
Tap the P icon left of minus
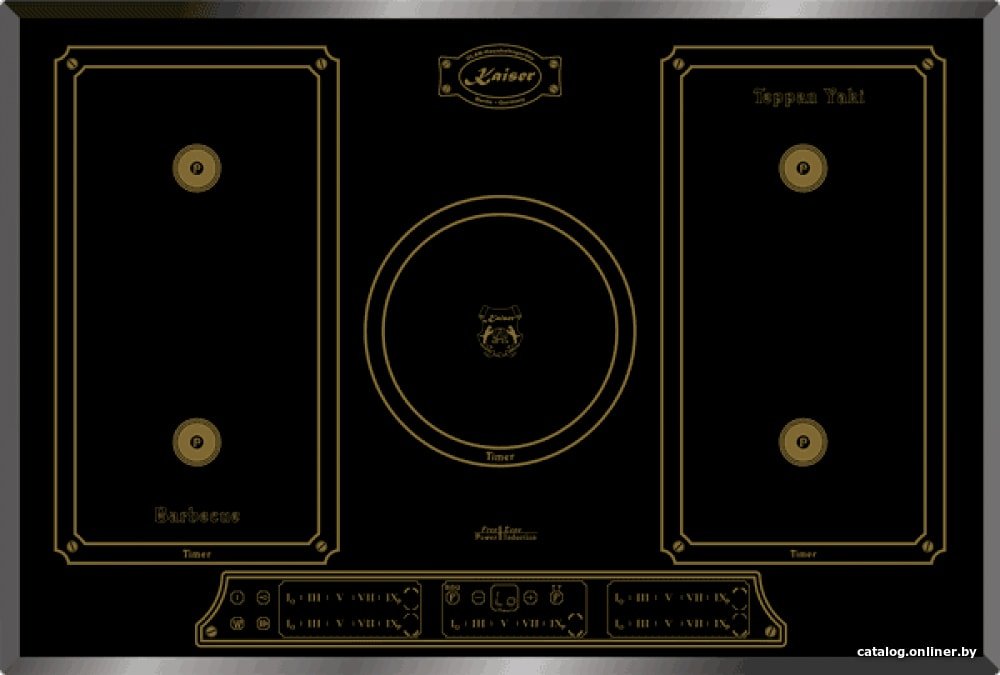click(x=452, y=597)
